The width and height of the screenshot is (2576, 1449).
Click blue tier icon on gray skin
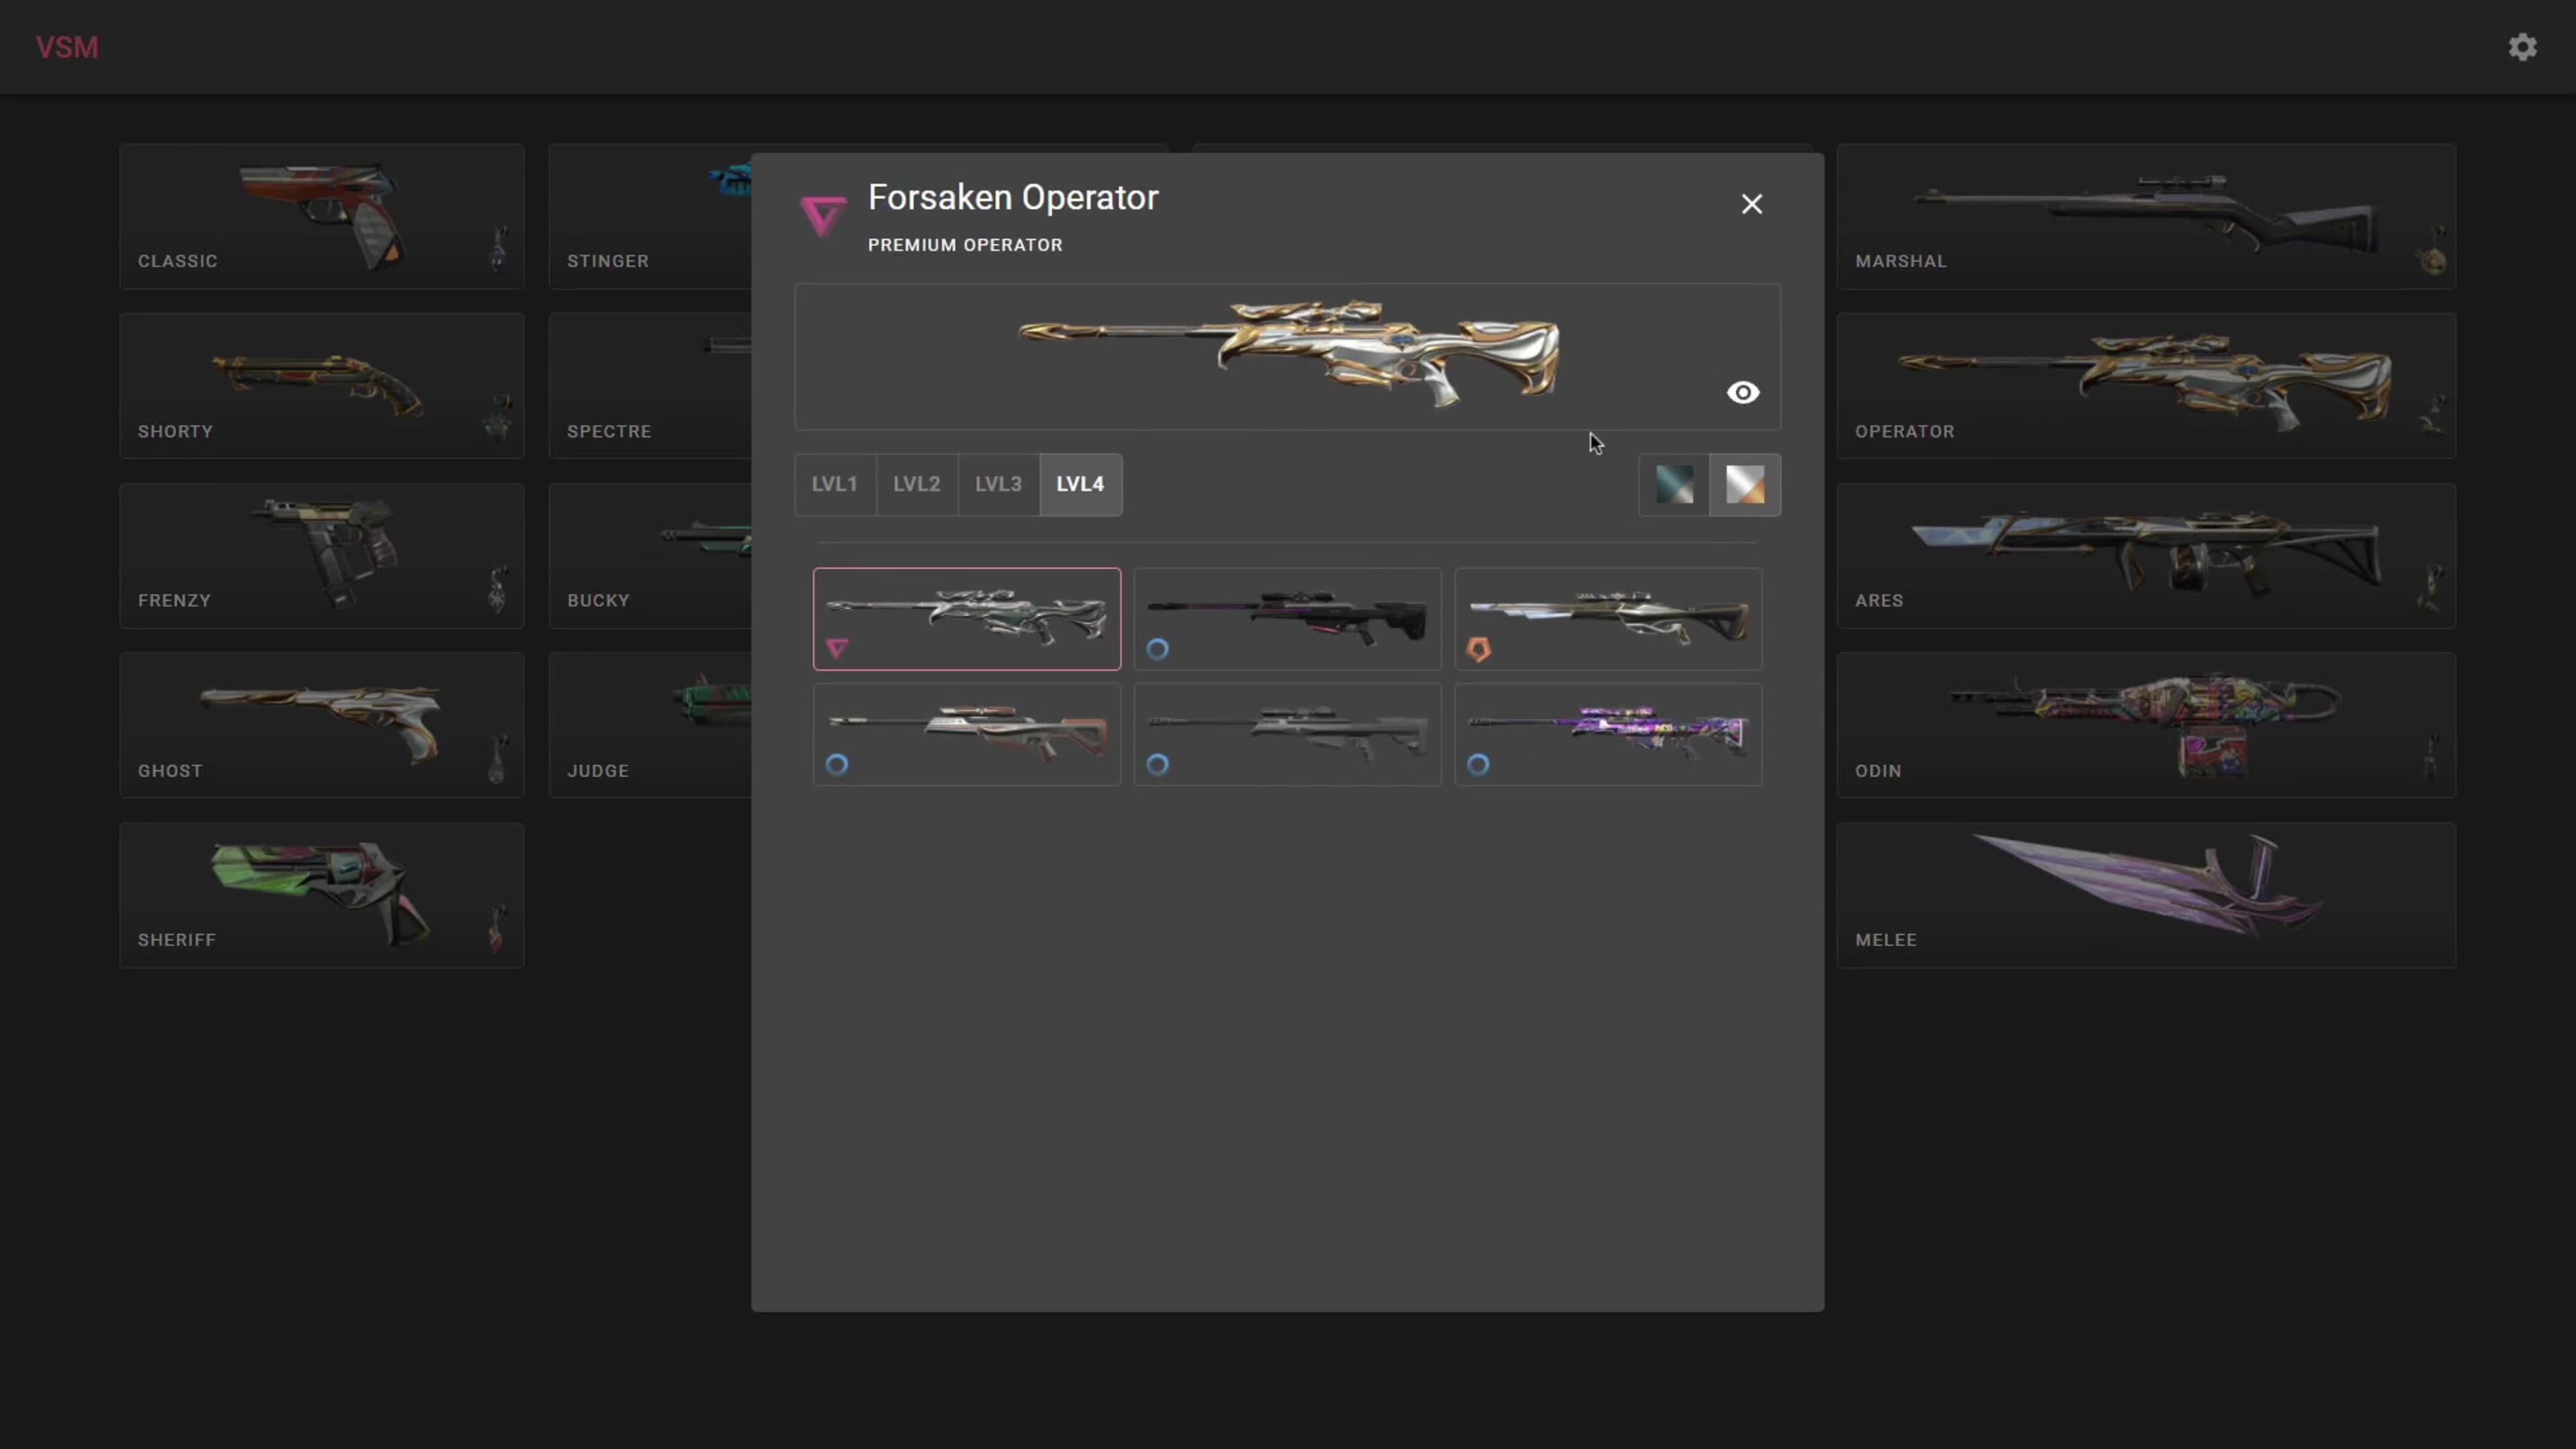click(1157, 765)
